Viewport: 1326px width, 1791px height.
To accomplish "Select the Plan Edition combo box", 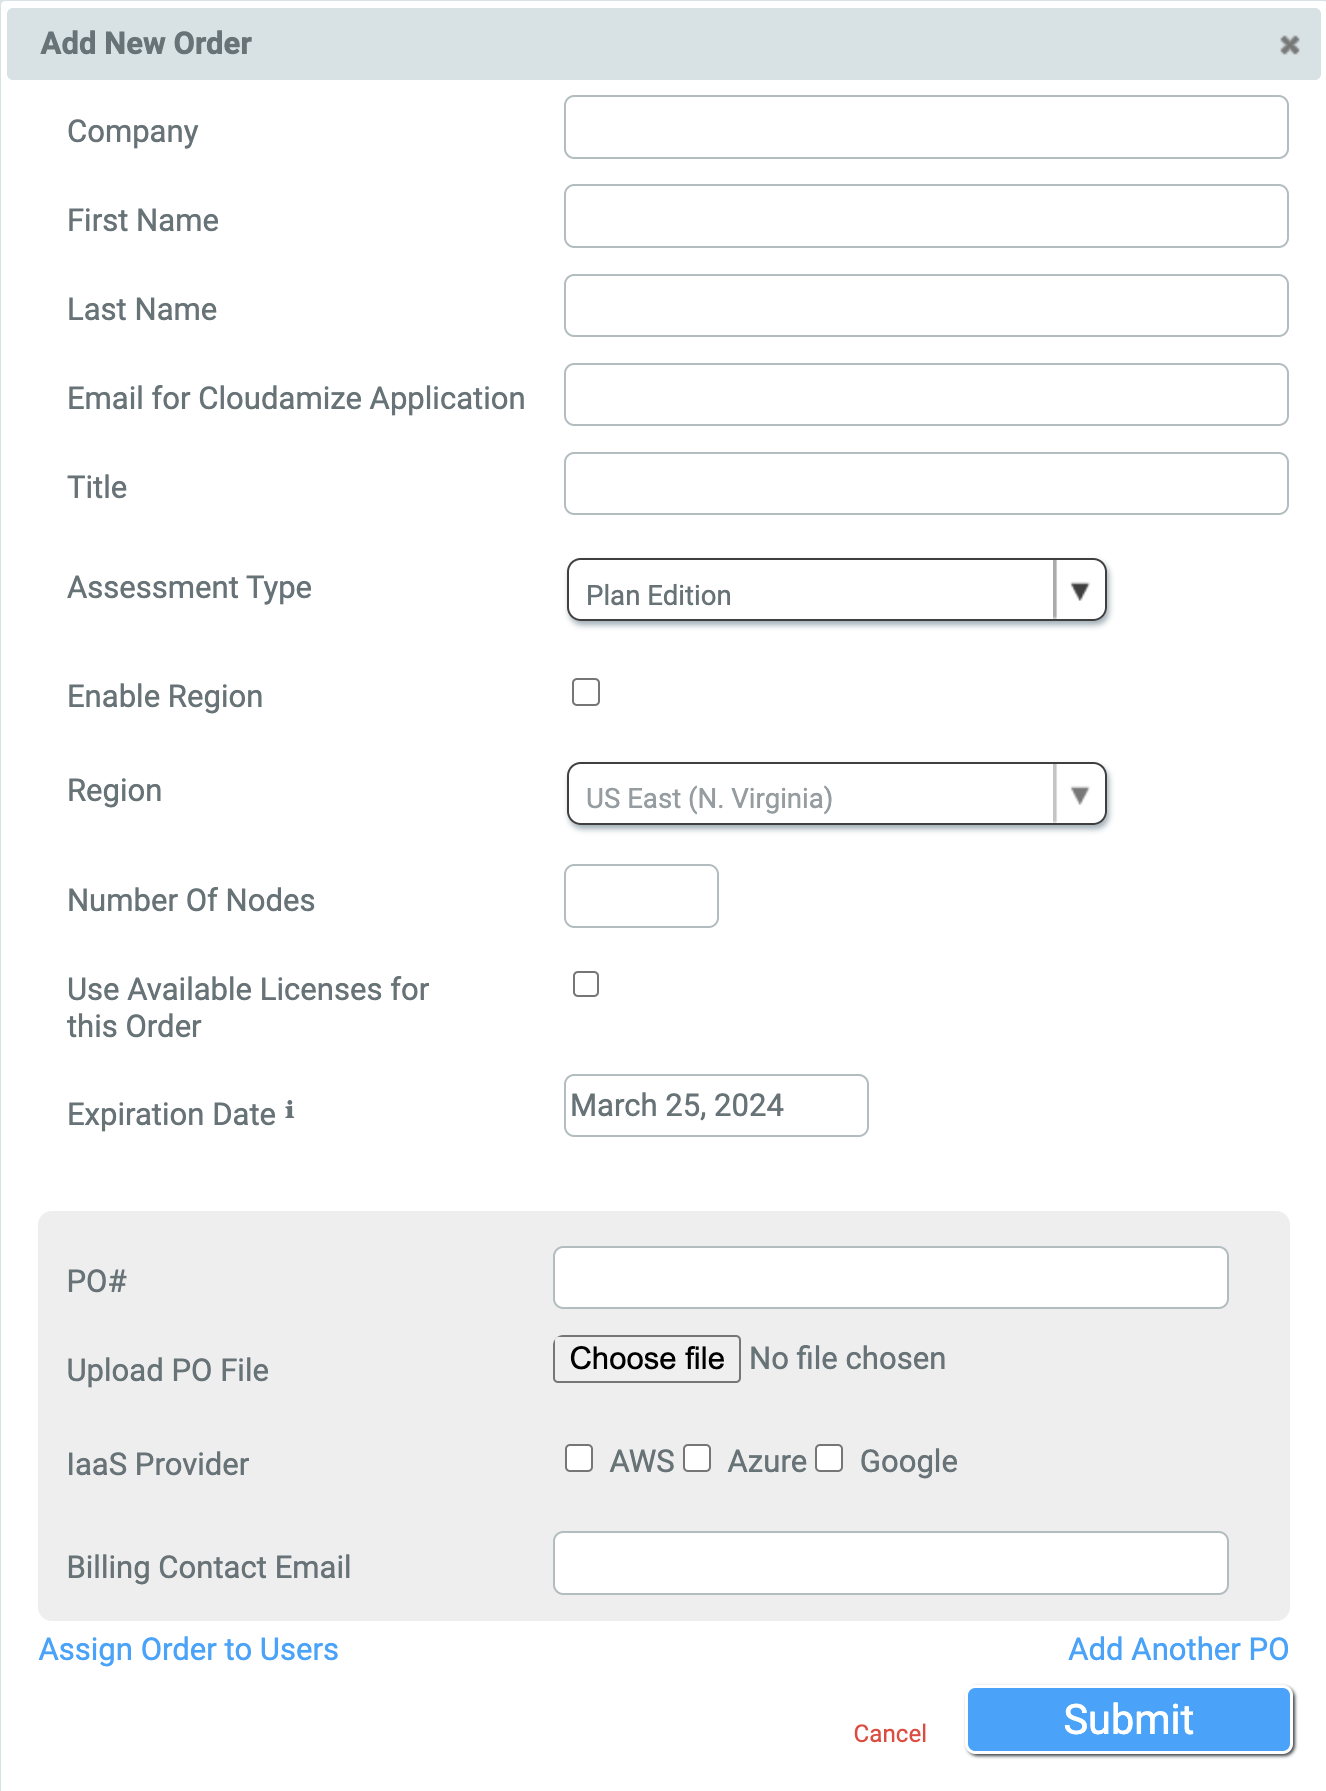I will [810, 591].
